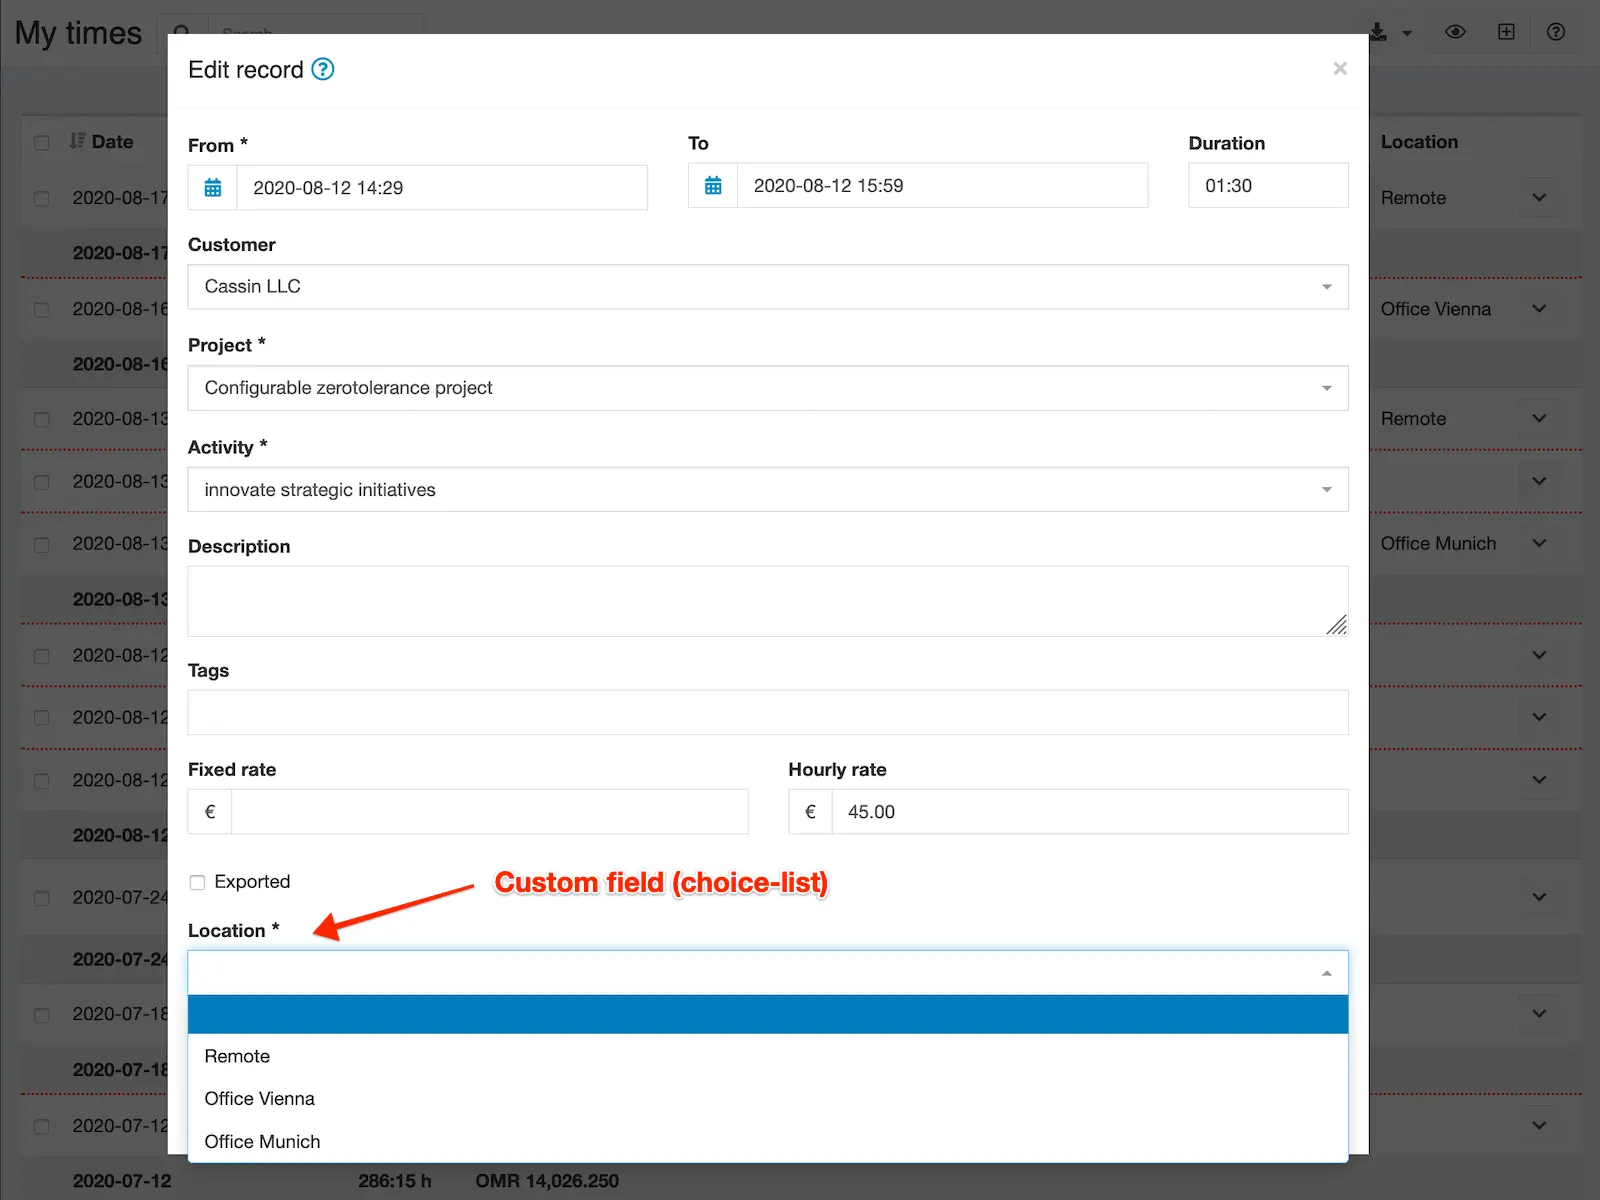This screenshot has width=1600, height=1200.
Task: Click the To date-time field
Action: pos(942,186)
